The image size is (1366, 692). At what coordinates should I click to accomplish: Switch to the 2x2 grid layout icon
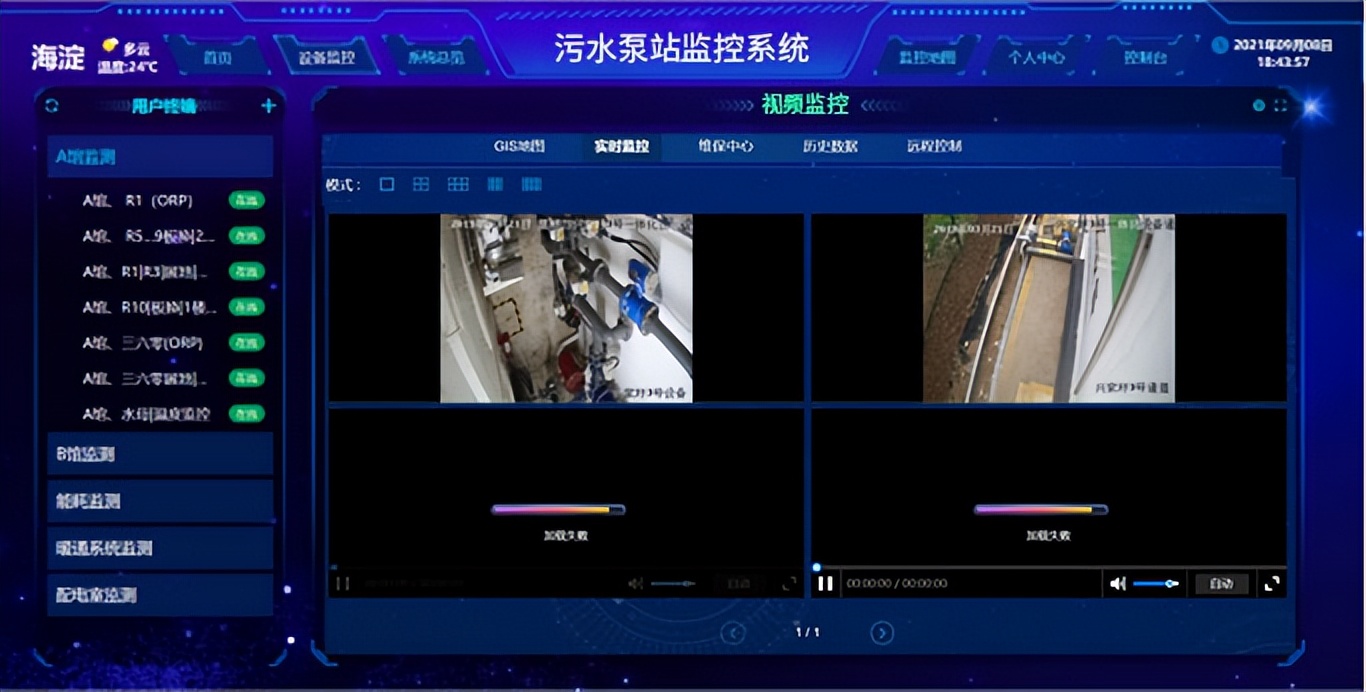[421, 184]
